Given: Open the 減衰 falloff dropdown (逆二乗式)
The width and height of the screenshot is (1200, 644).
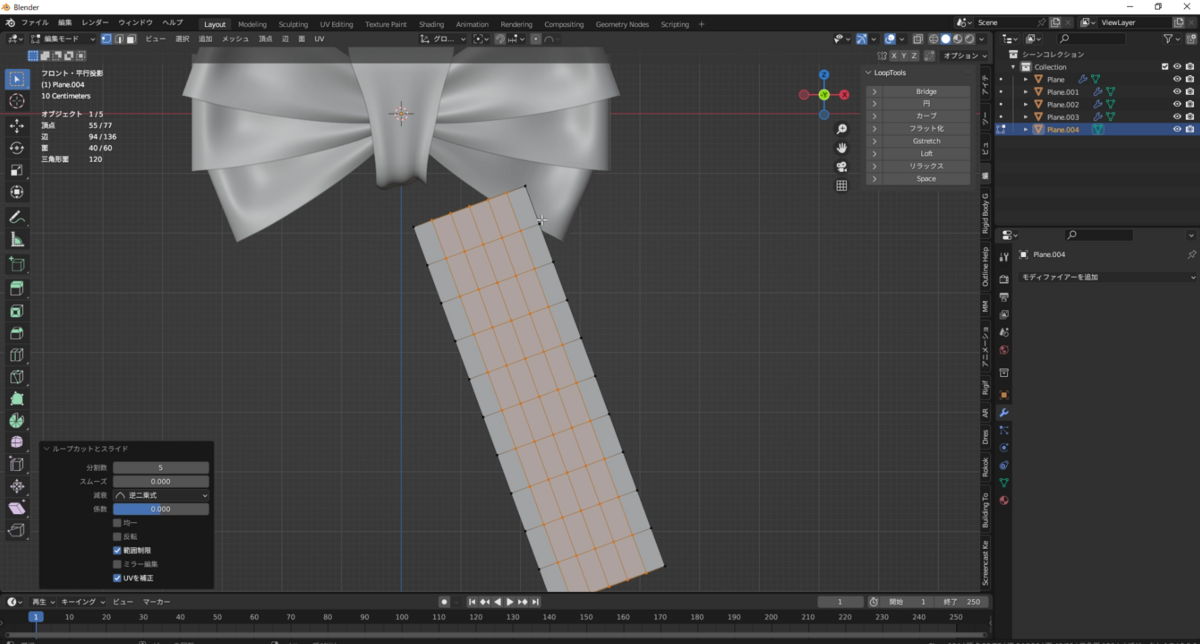Looking at the screenshot, I should (x=161, y=495).
